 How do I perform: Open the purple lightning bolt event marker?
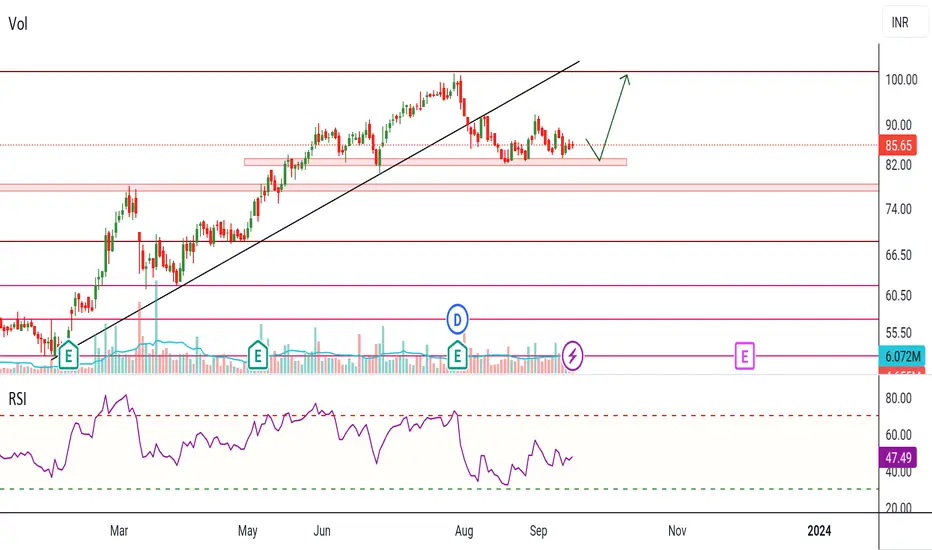tap(572, 356)
